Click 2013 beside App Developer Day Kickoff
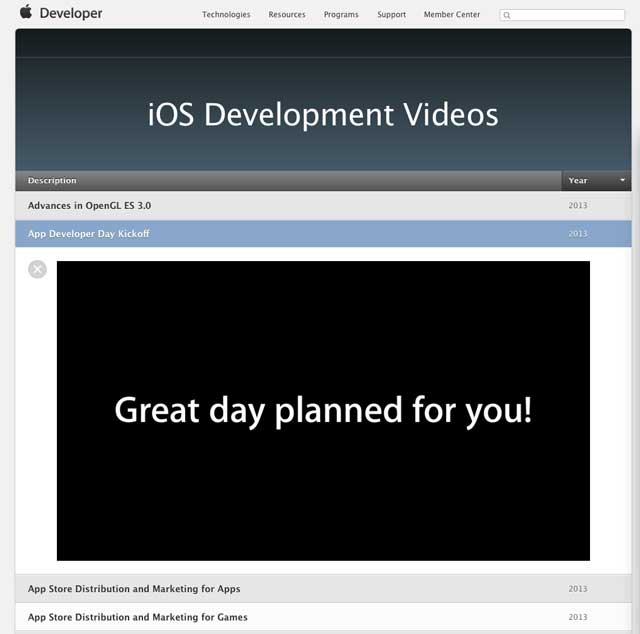The height and width of the screenshot is (634, 640). [578, 234]
